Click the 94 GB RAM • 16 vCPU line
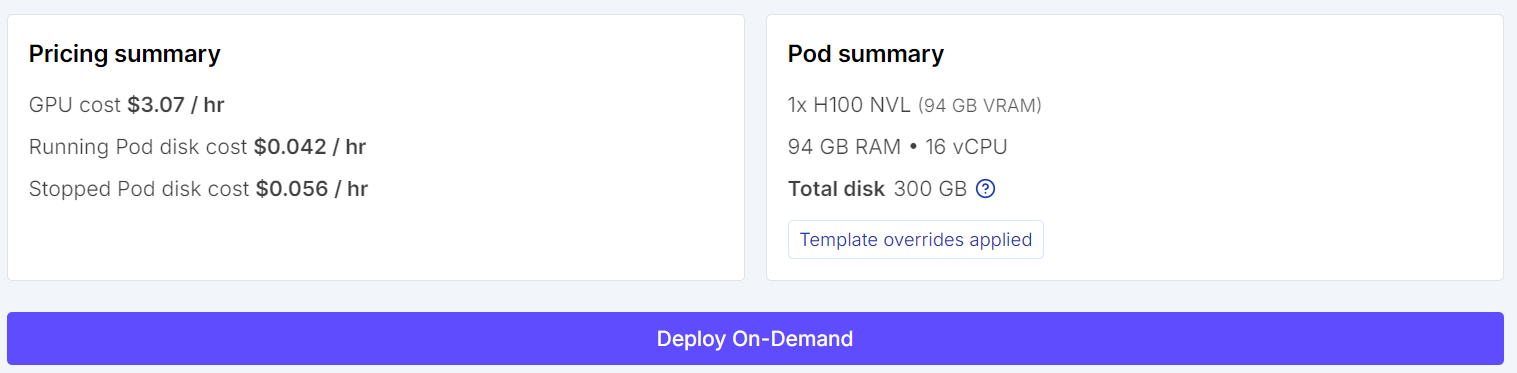 pyautogui.click(x=898, y=147)
